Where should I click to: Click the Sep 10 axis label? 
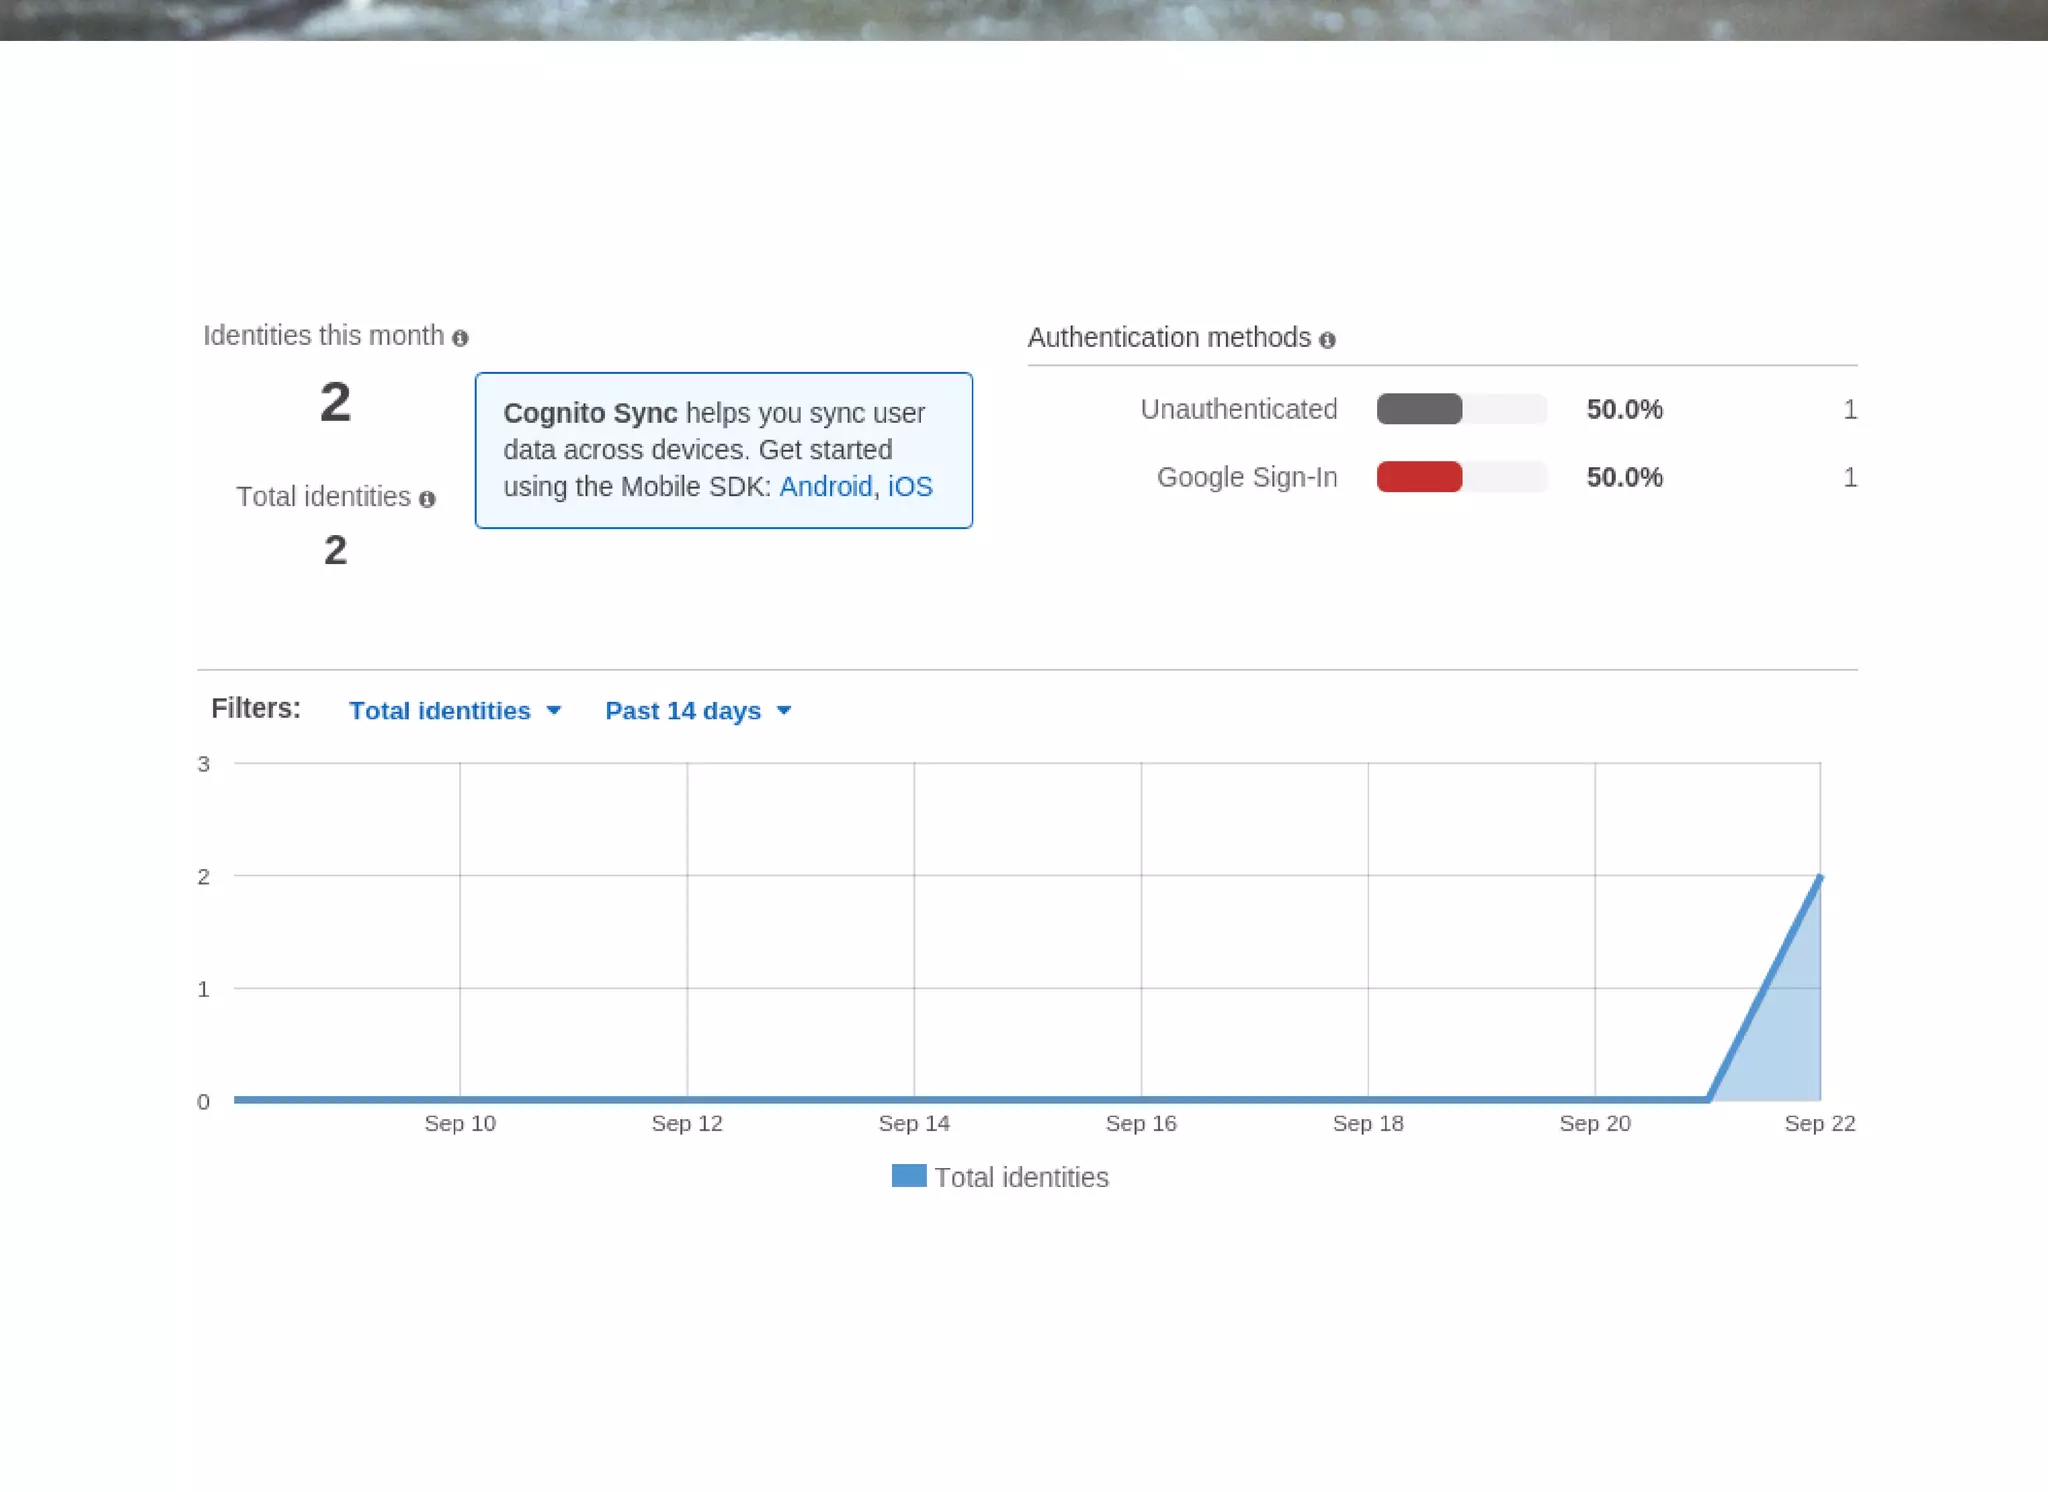point(460,1123)
